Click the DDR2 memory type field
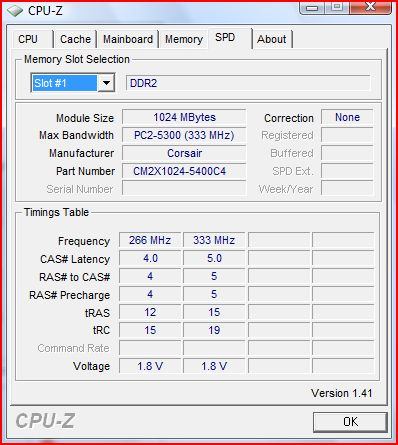Viewport: 398px width, 445px height. (248, 83)
